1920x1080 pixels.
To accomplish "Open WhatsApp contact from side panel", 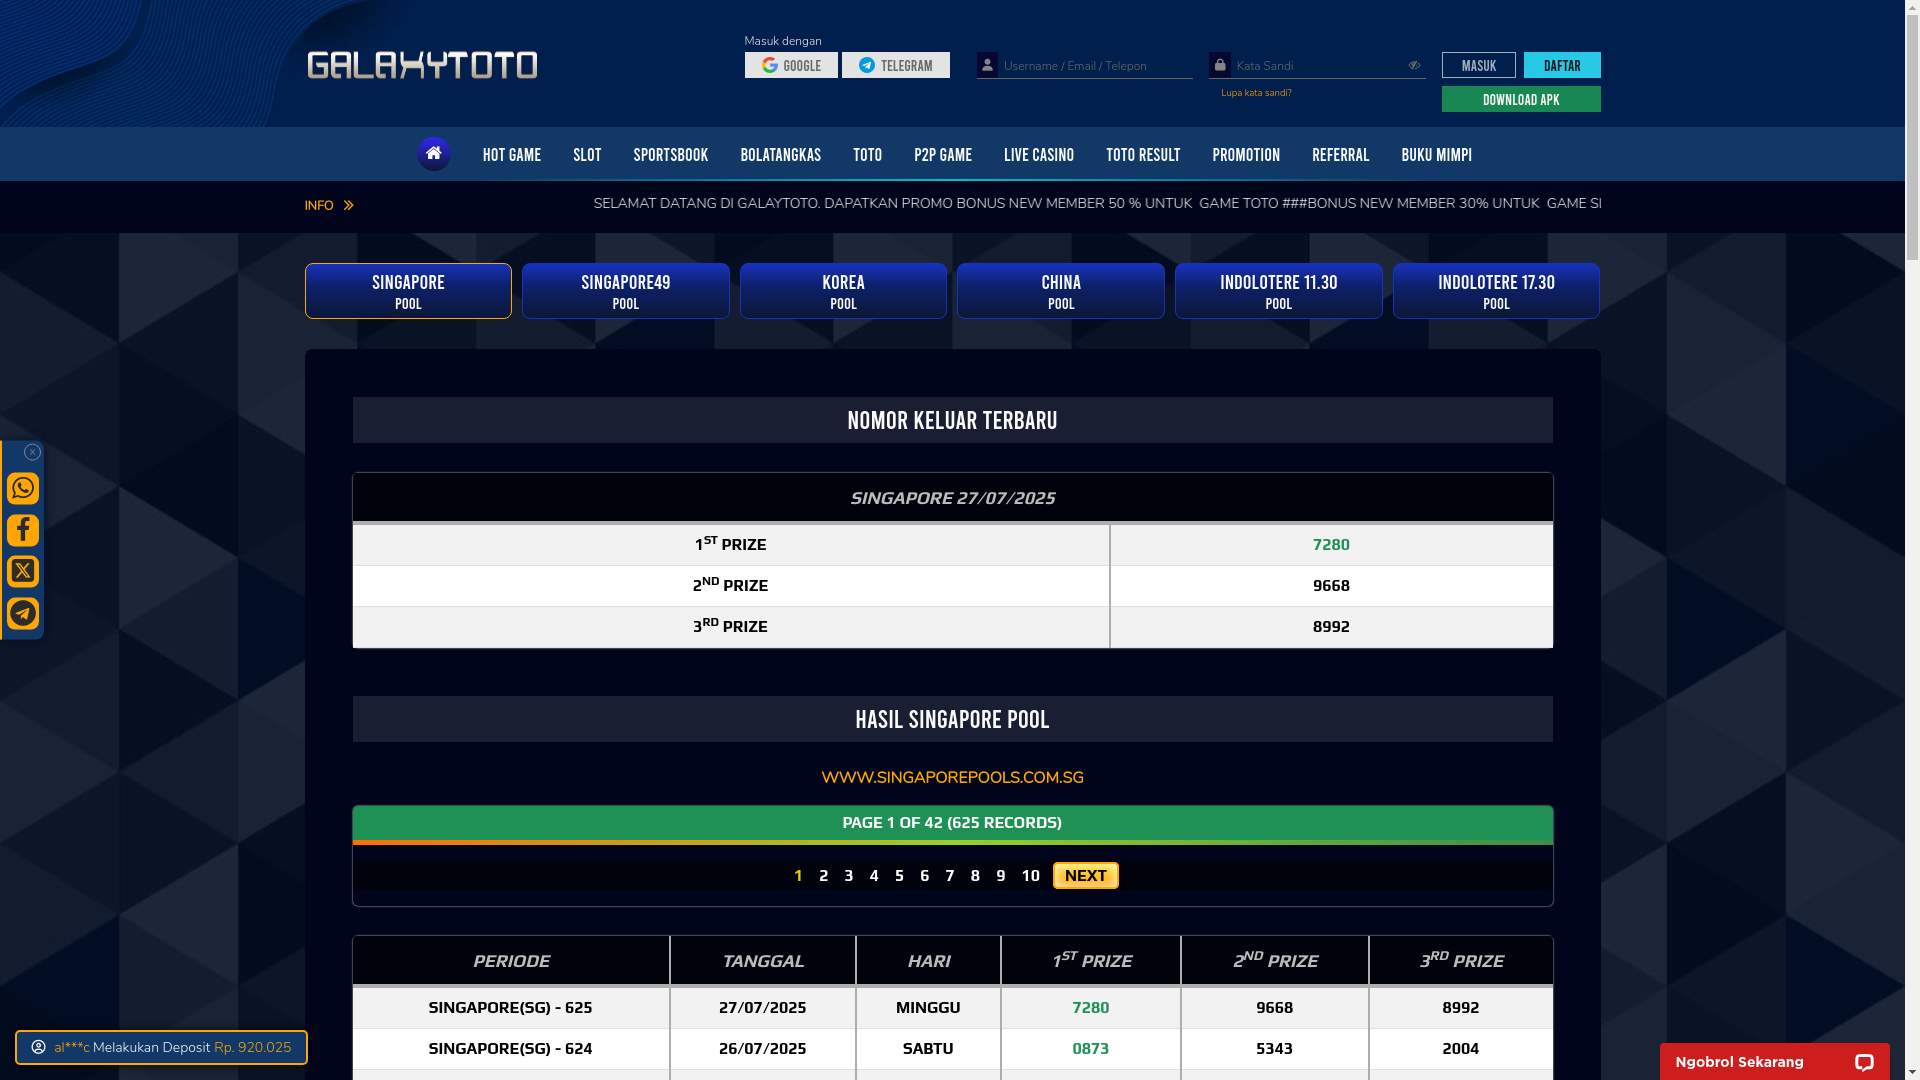I will 23,488.
